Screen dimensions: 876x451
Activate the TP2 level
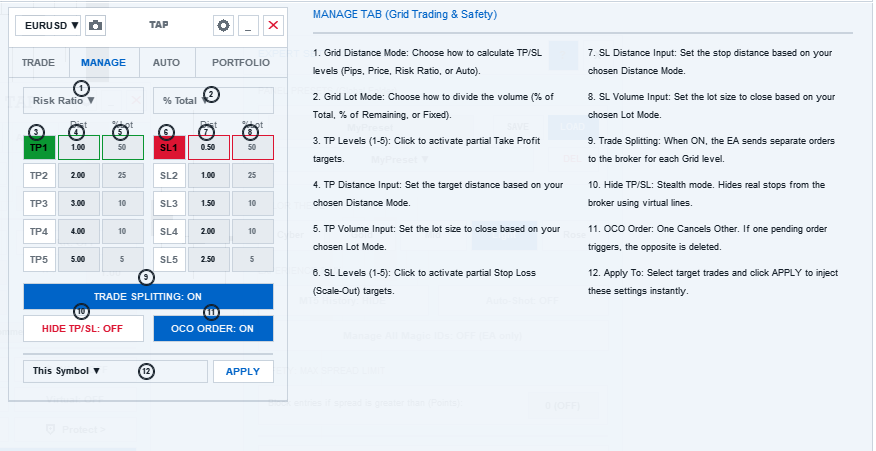pos(39,175)
